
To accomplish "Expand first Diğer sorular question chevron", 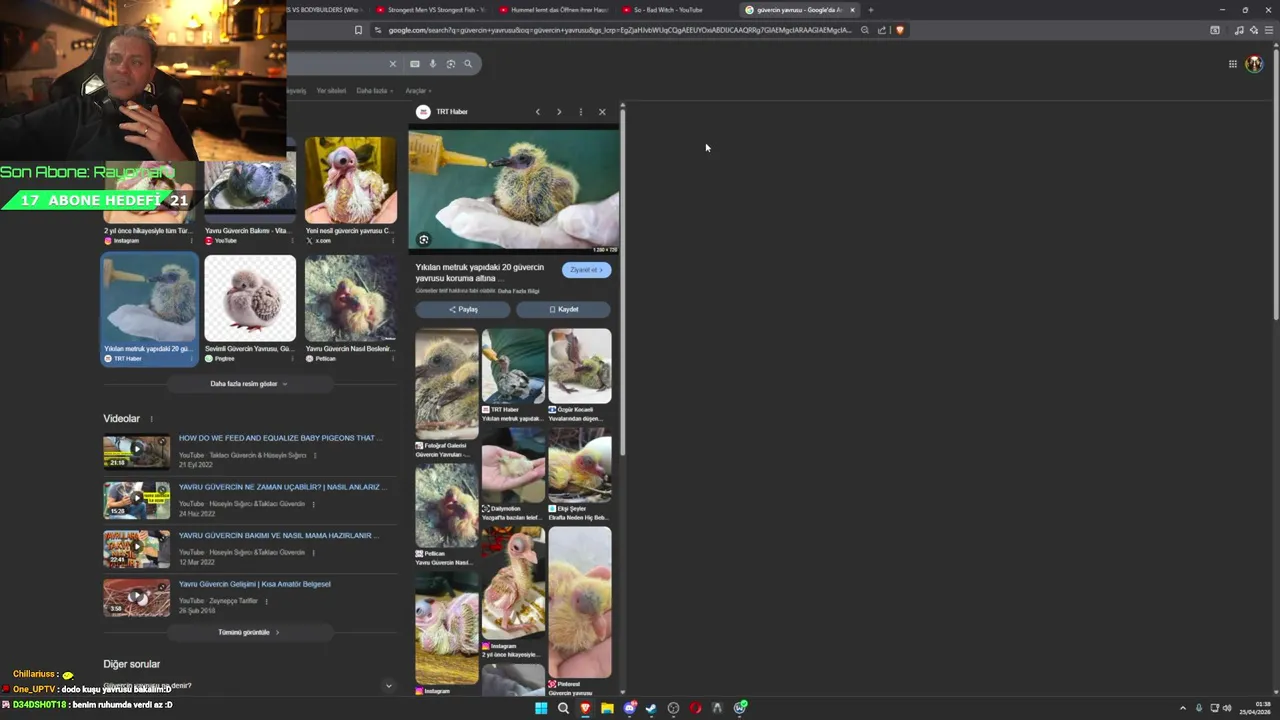I will 389,686.
